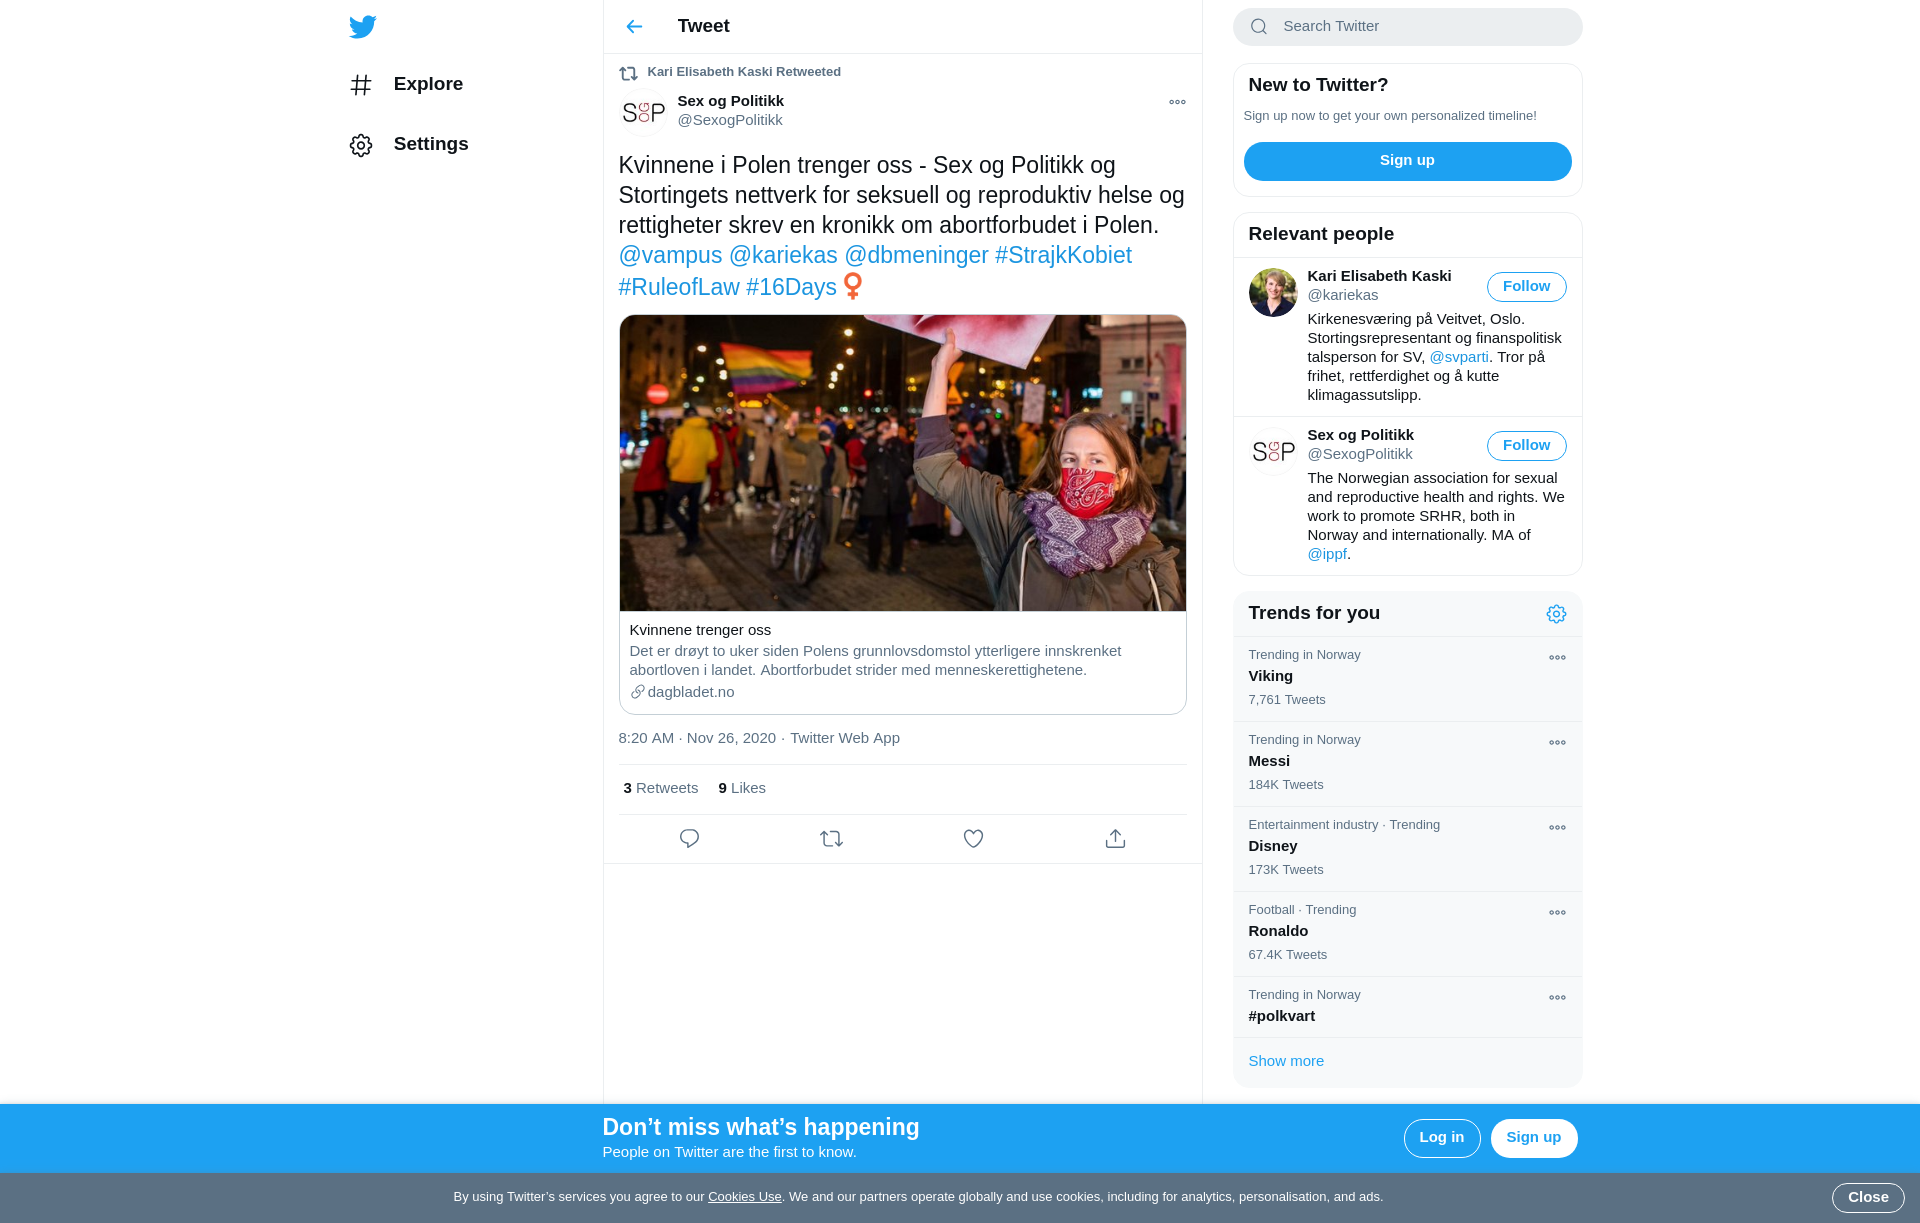Retweet using the retweet icon
Screen dimensions: 1920x1223
pos(831,839)
